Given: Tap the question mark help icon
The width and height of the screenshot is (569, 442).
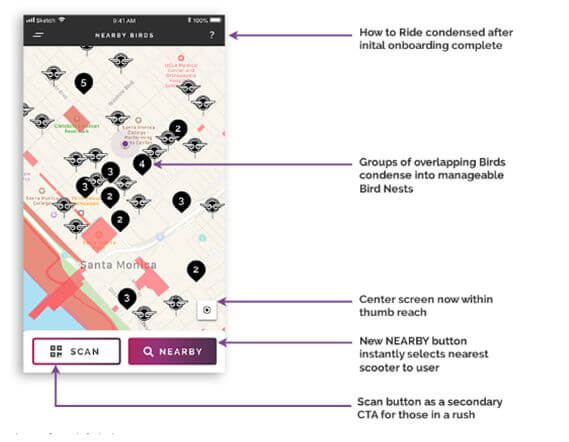Looking at the screenshot, I should click(212, 35).
